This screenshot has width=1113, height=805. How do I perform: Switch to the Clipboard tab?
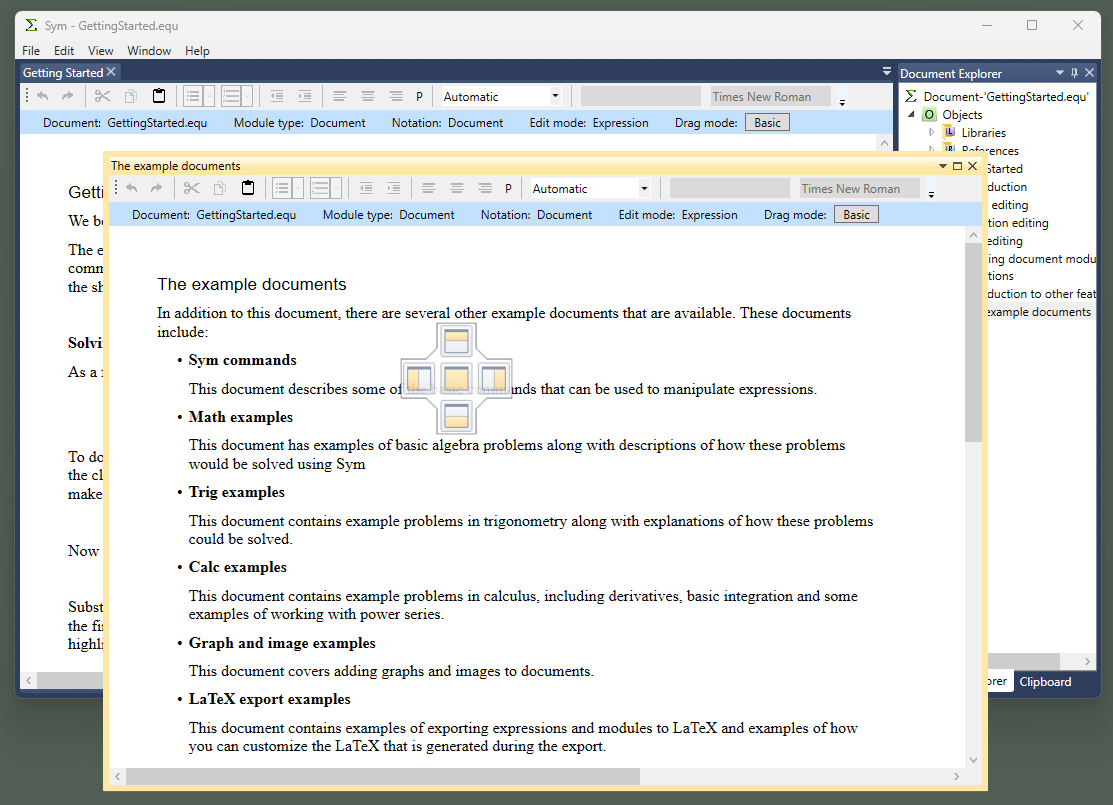point(1045,681)
